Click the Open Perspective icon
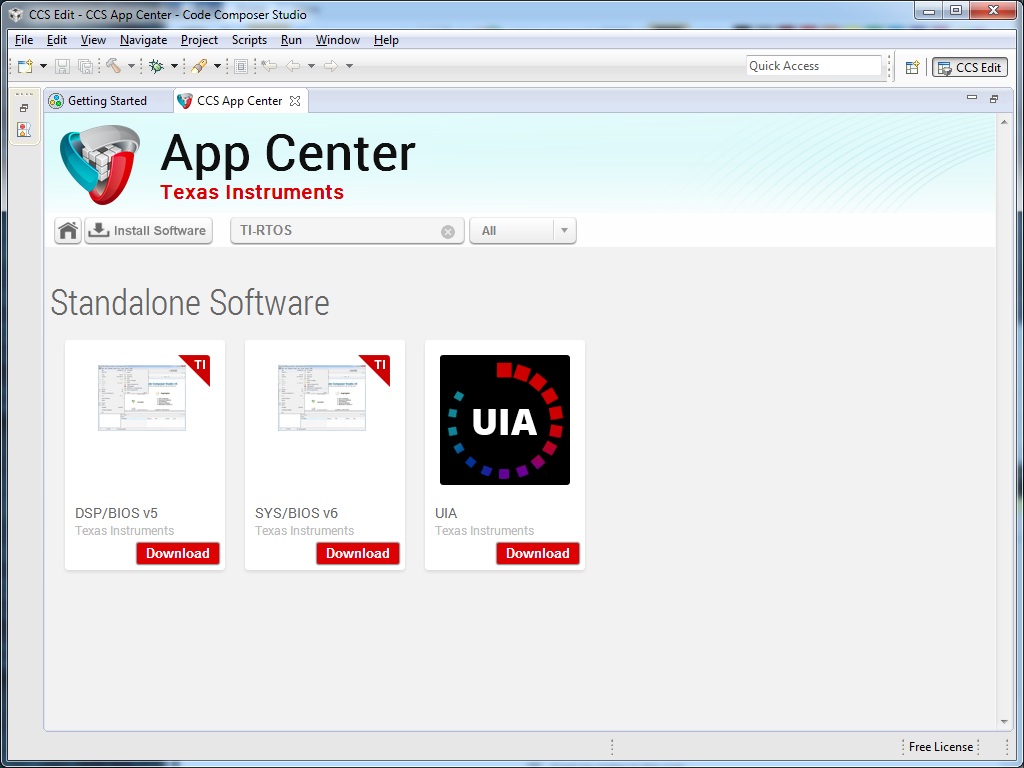Viewport: 1024px width, 768px height. (x=912, y=67)
